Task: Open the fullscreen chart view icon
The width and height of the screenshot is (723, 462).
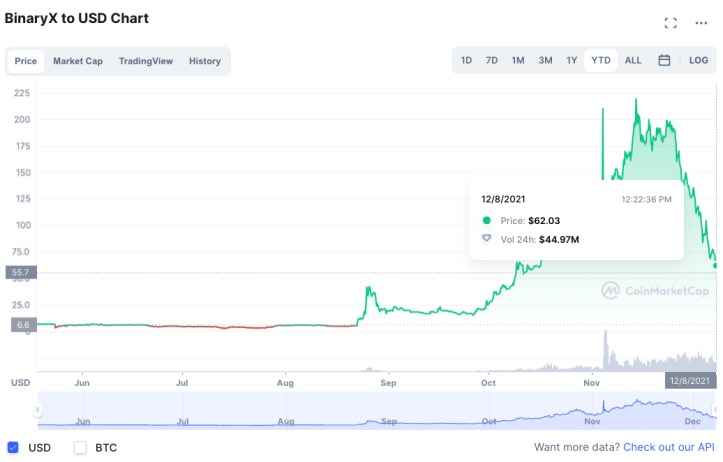Action: 670,23
